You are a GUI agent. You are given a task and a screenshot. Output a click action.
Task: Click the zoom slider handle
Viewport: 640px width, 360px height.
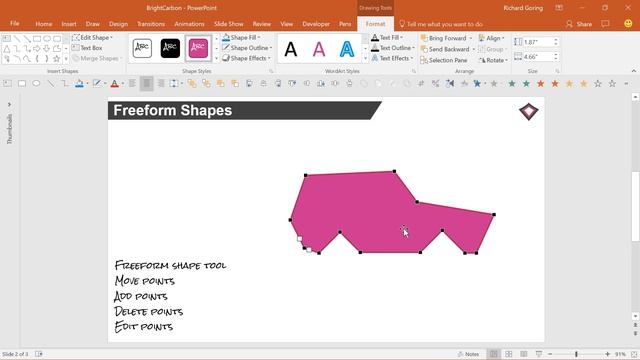pyautogui.click(x=576, y=354)
